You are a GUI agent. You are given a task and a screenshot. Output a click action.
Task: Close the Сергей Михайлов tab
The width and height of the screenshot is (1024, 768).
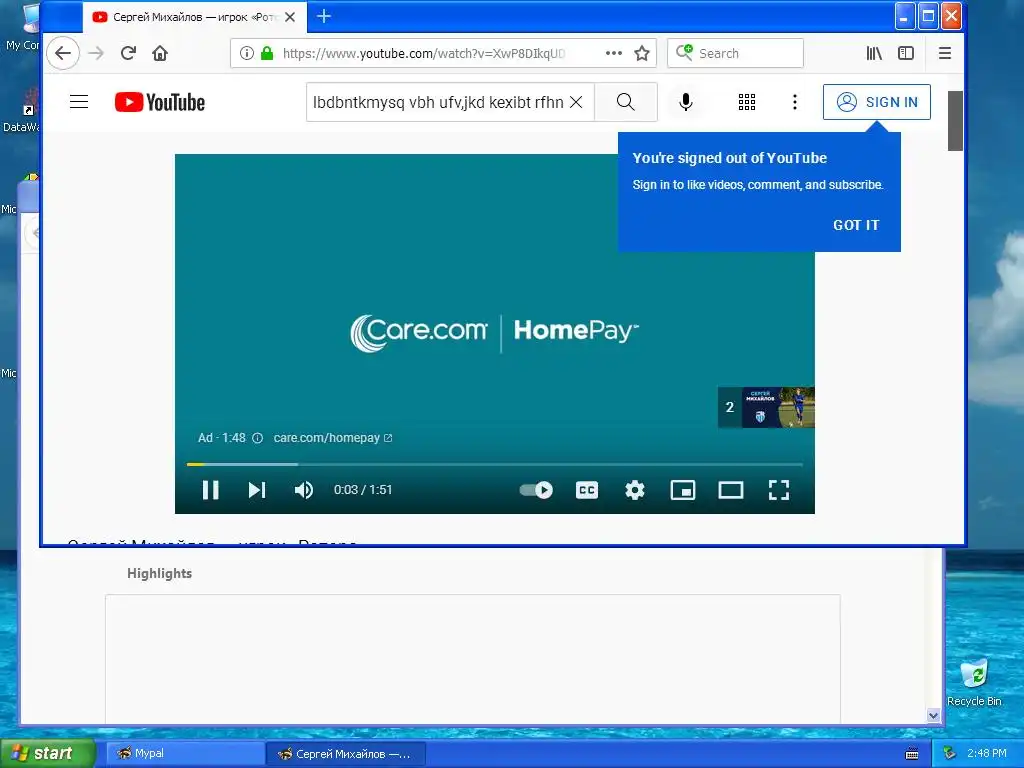tap(291, 17)
